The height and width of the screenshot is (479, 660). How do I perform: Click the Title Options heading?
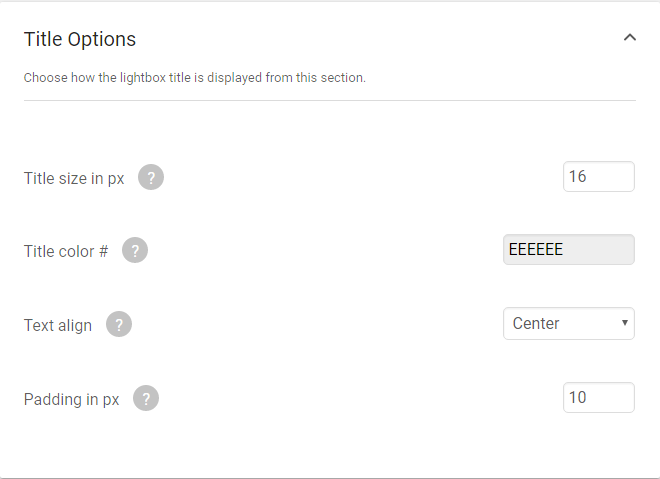pyautogui.click(x=80, y=39)
